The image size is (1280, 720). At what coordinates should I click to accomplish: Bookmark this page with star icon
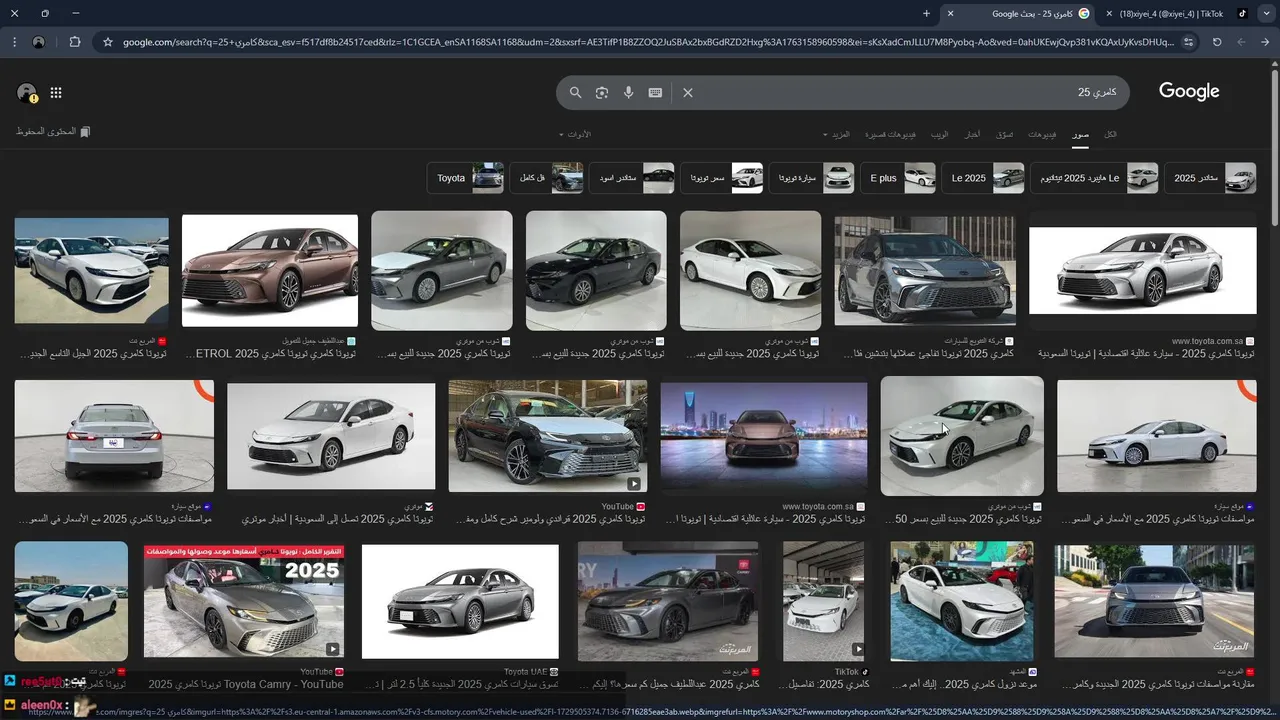pos(108,42)
